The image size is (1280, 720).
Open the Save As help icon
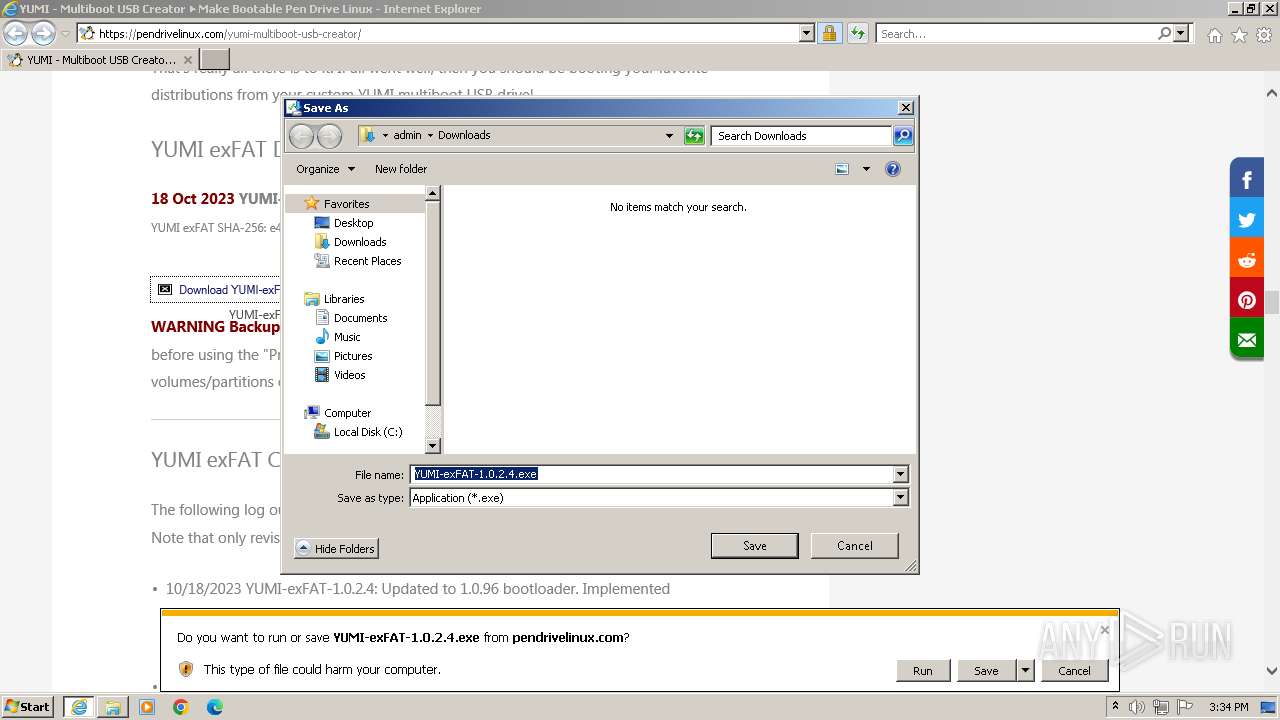tap(893, 169)
